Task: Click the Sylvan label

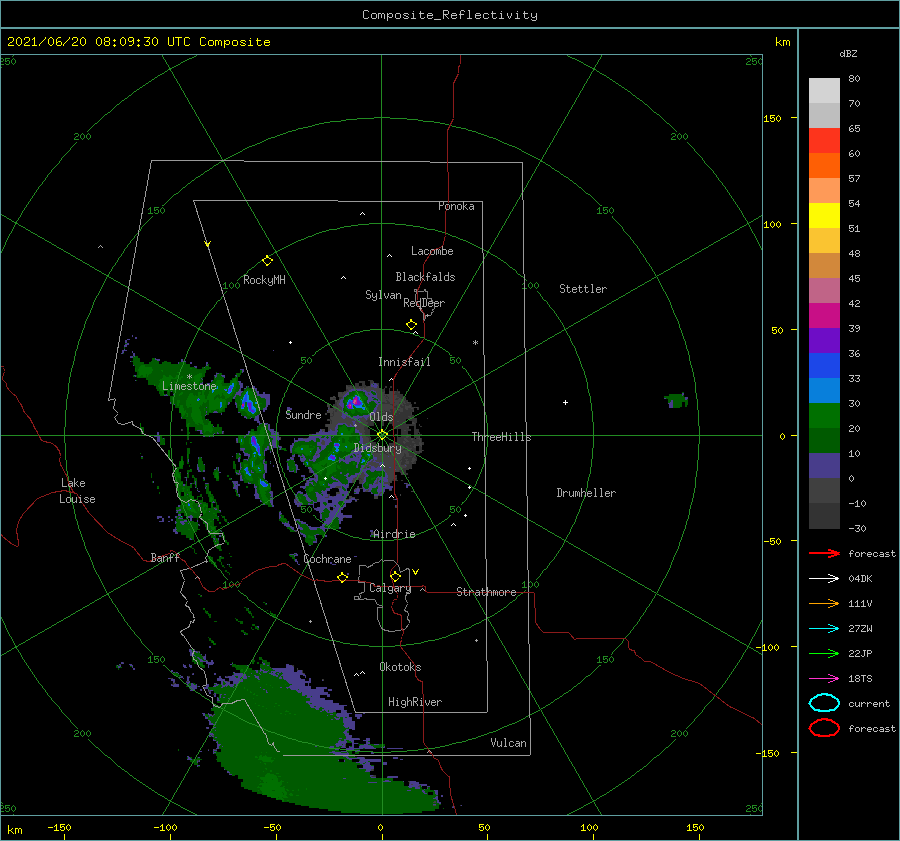Action: pos(383,295)
